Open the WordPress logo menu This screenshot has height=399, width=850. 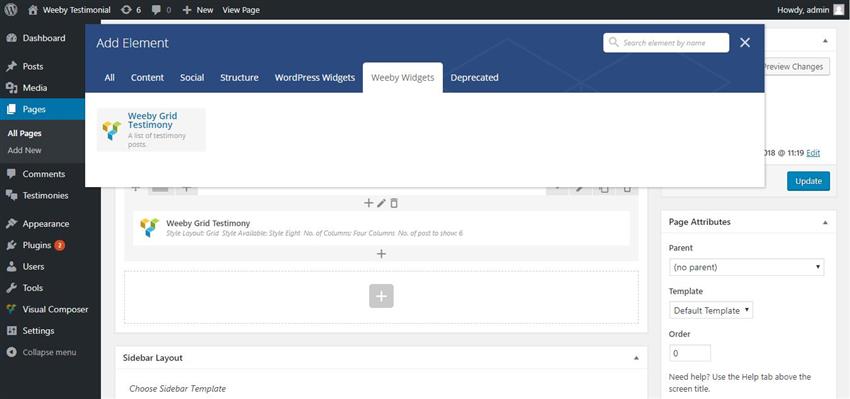11,10
